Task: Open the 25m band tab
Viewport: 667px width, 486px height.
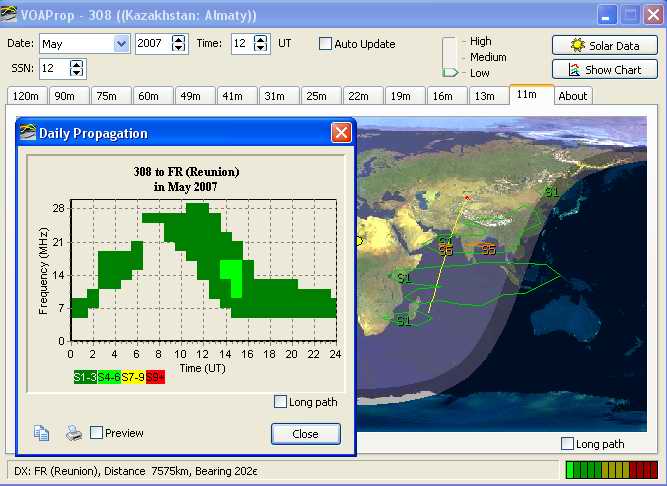Action: coord(321,96)
